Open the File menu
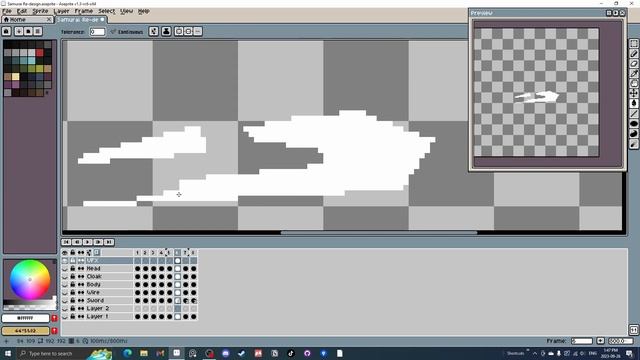Image resolution: width=640 pixels, height=360 pixels. 7,11
